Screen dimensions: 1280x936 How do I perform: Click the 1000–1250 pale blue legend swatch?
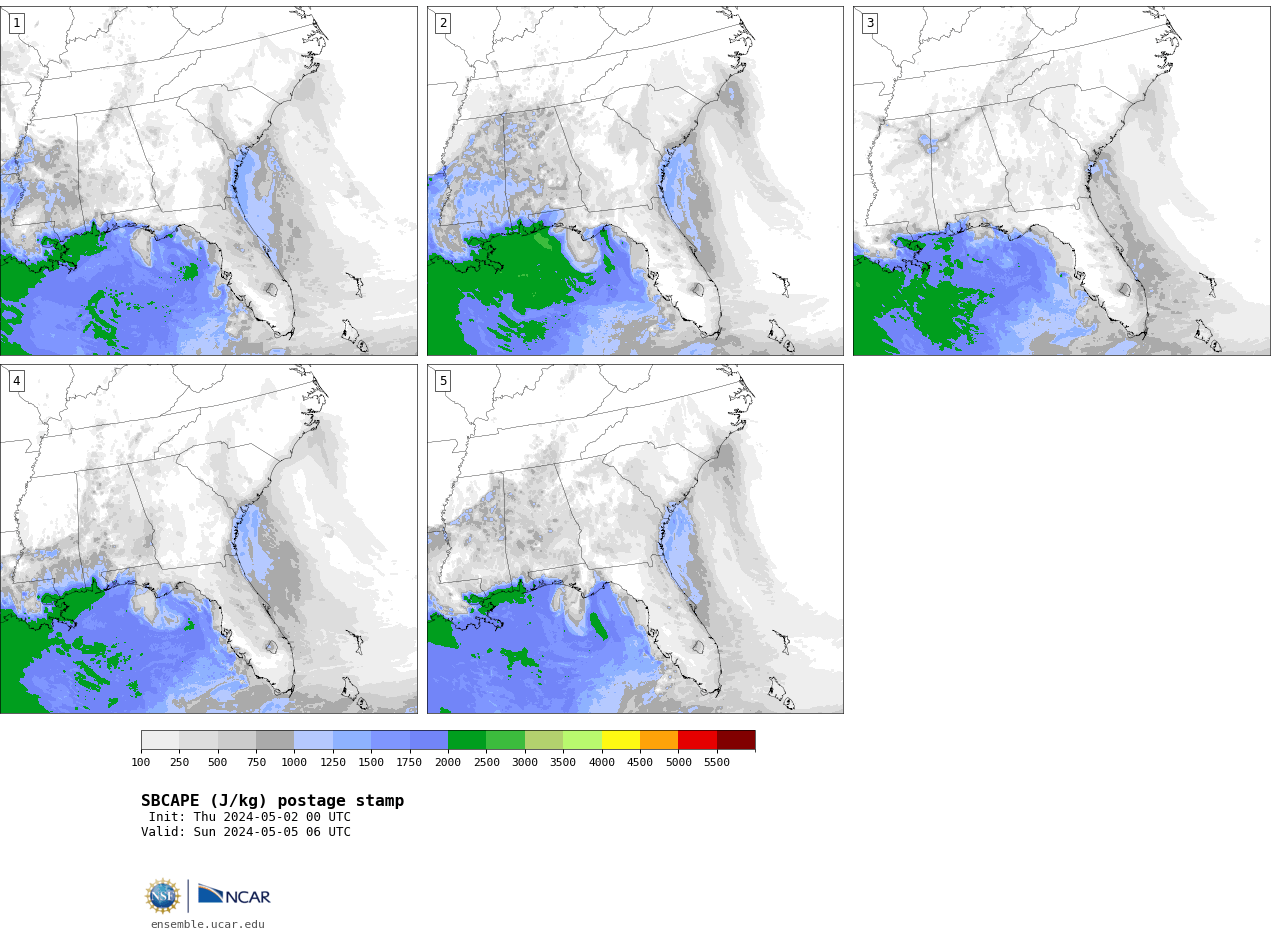(314, 740)
